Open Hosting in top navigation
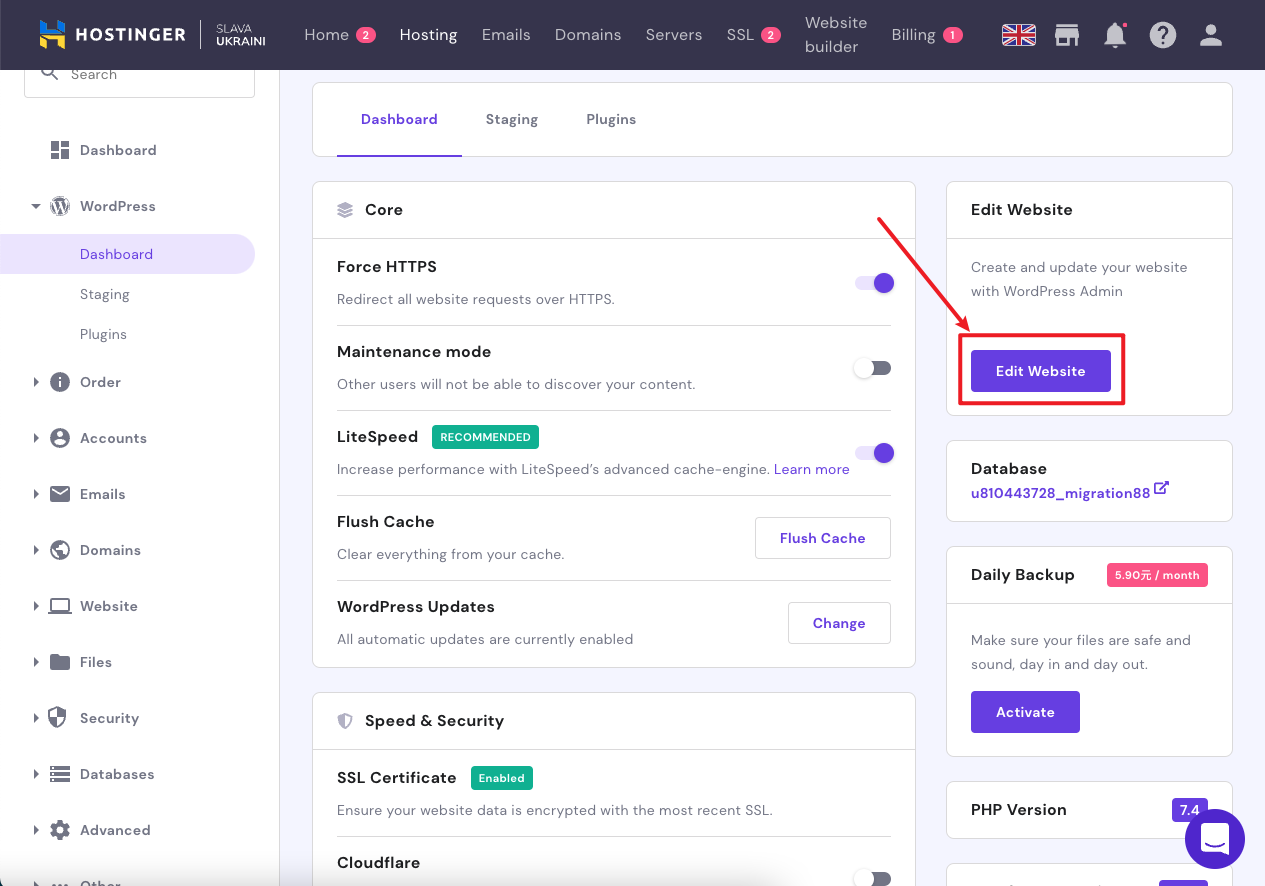The image size is (1265, 886). 428,35
